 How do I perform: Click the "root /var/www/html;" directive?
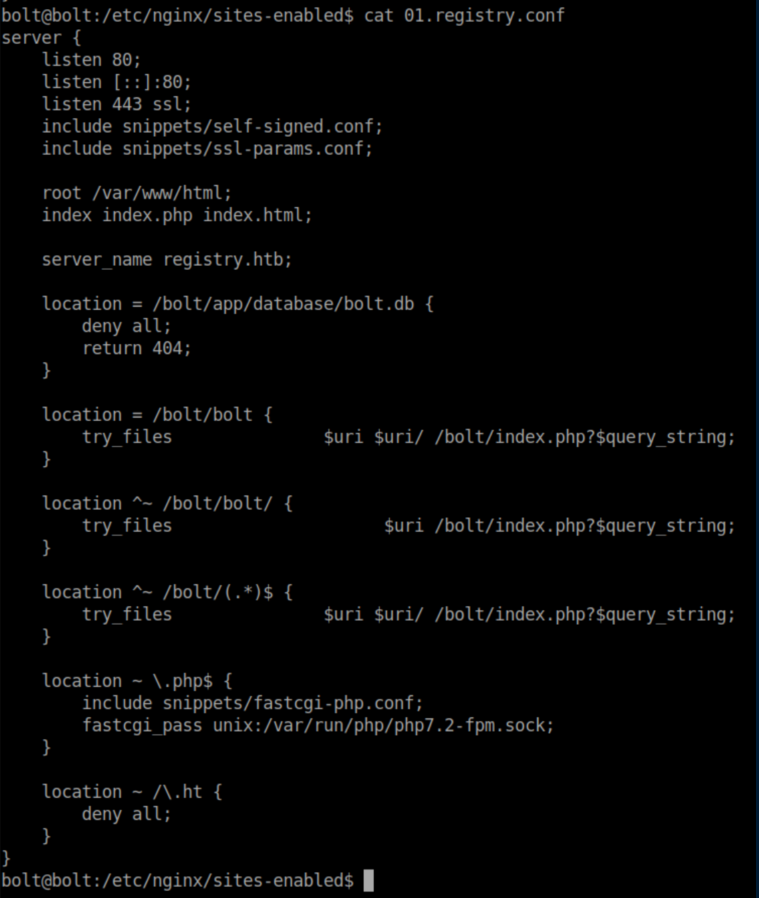136,193
